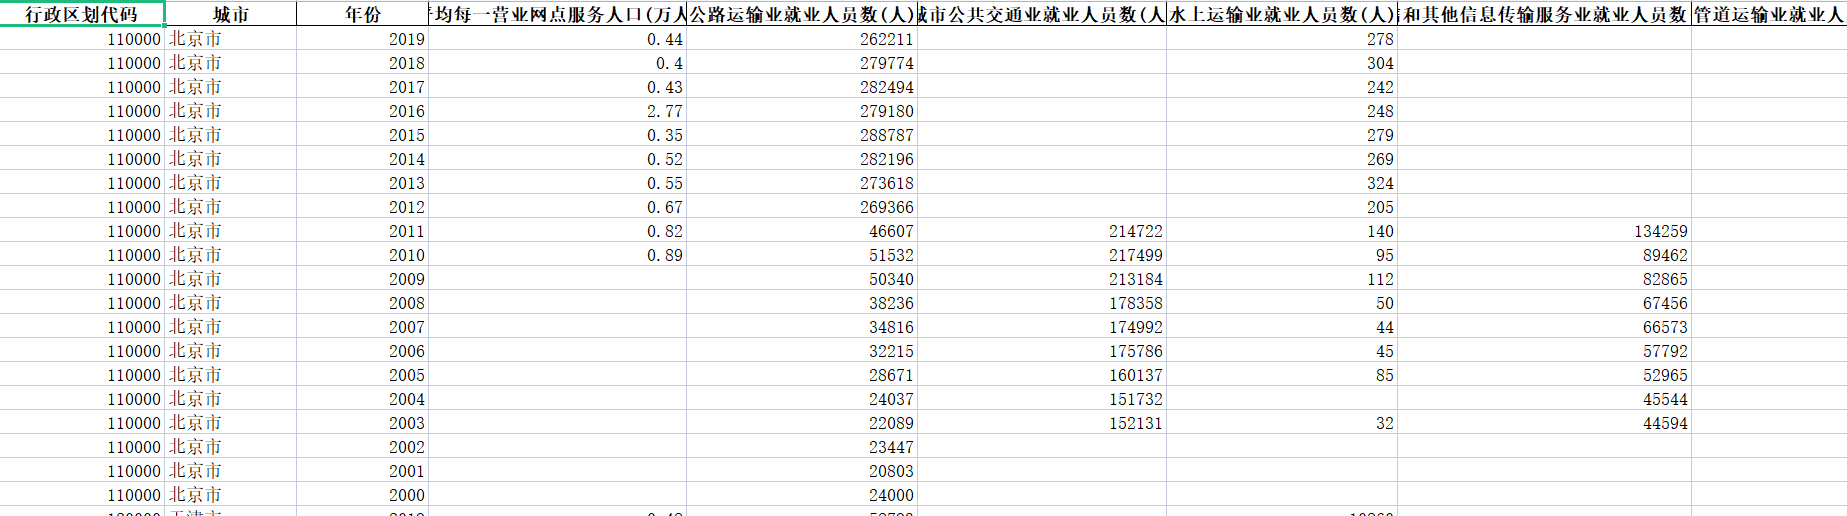This screenshot has width=1847, height=516.
Task: Select the 年份 column header cell
Action: point(362,14)
